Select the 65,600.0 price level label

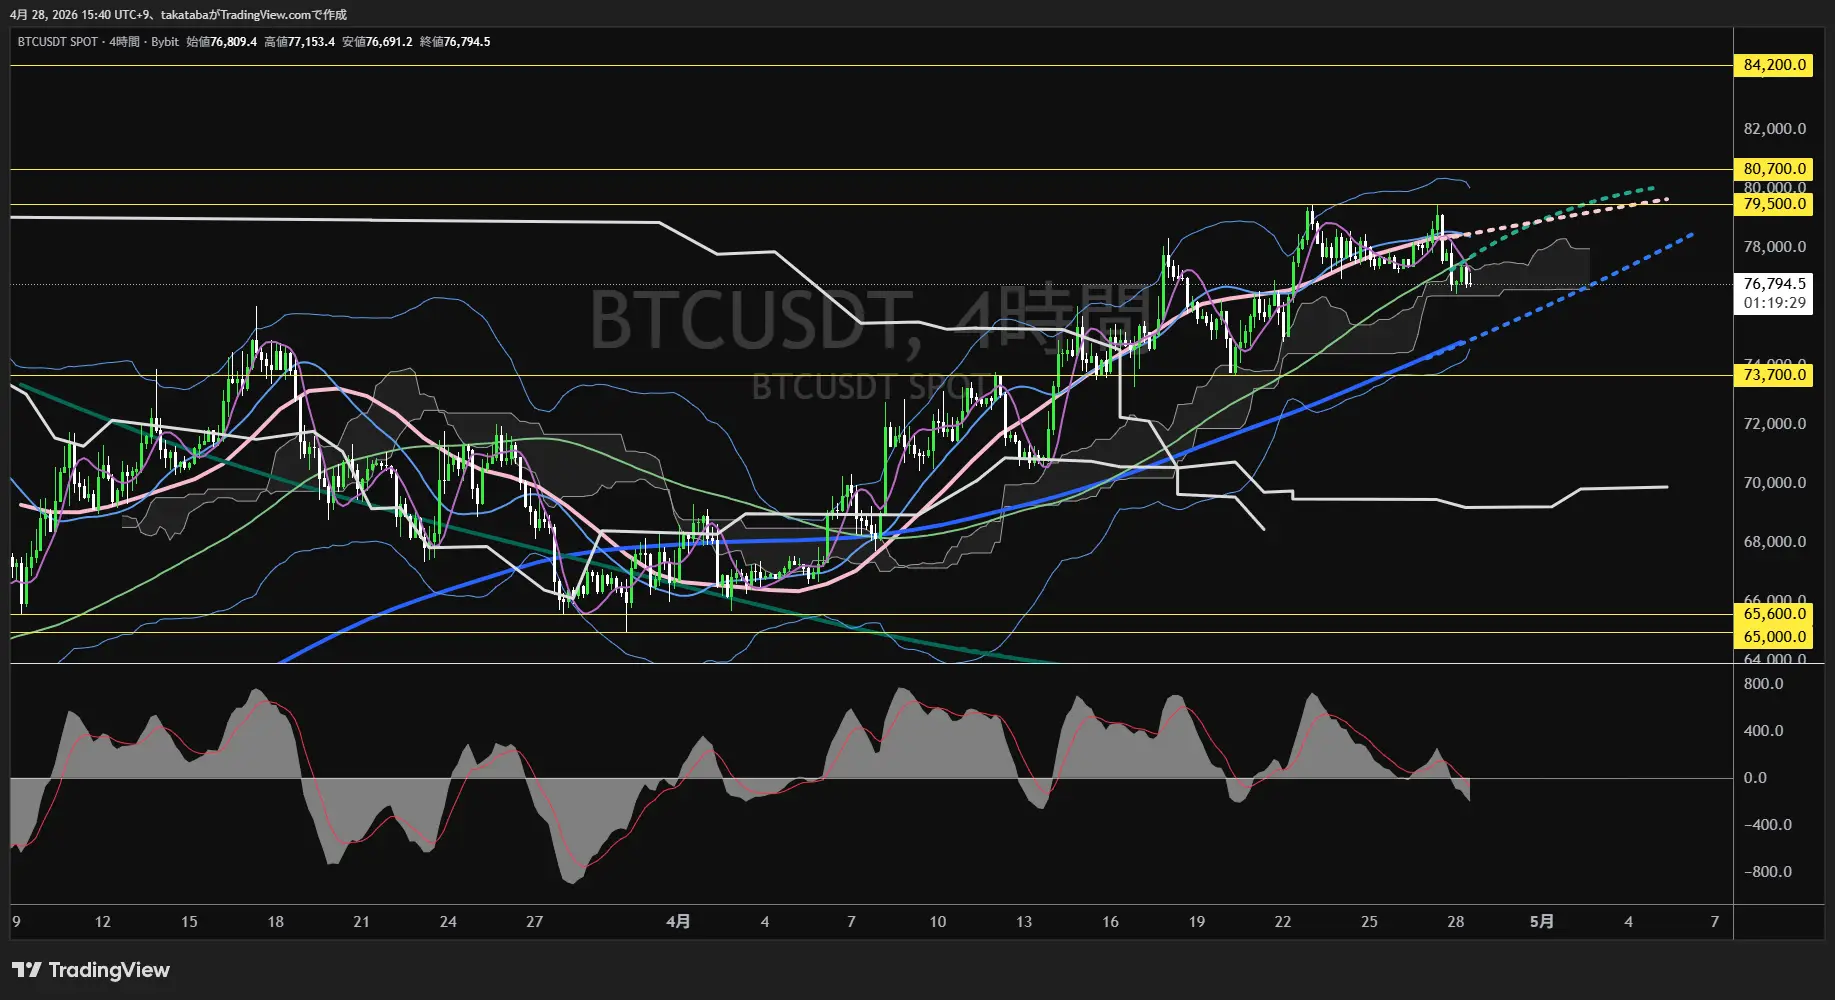(1774, 614)
